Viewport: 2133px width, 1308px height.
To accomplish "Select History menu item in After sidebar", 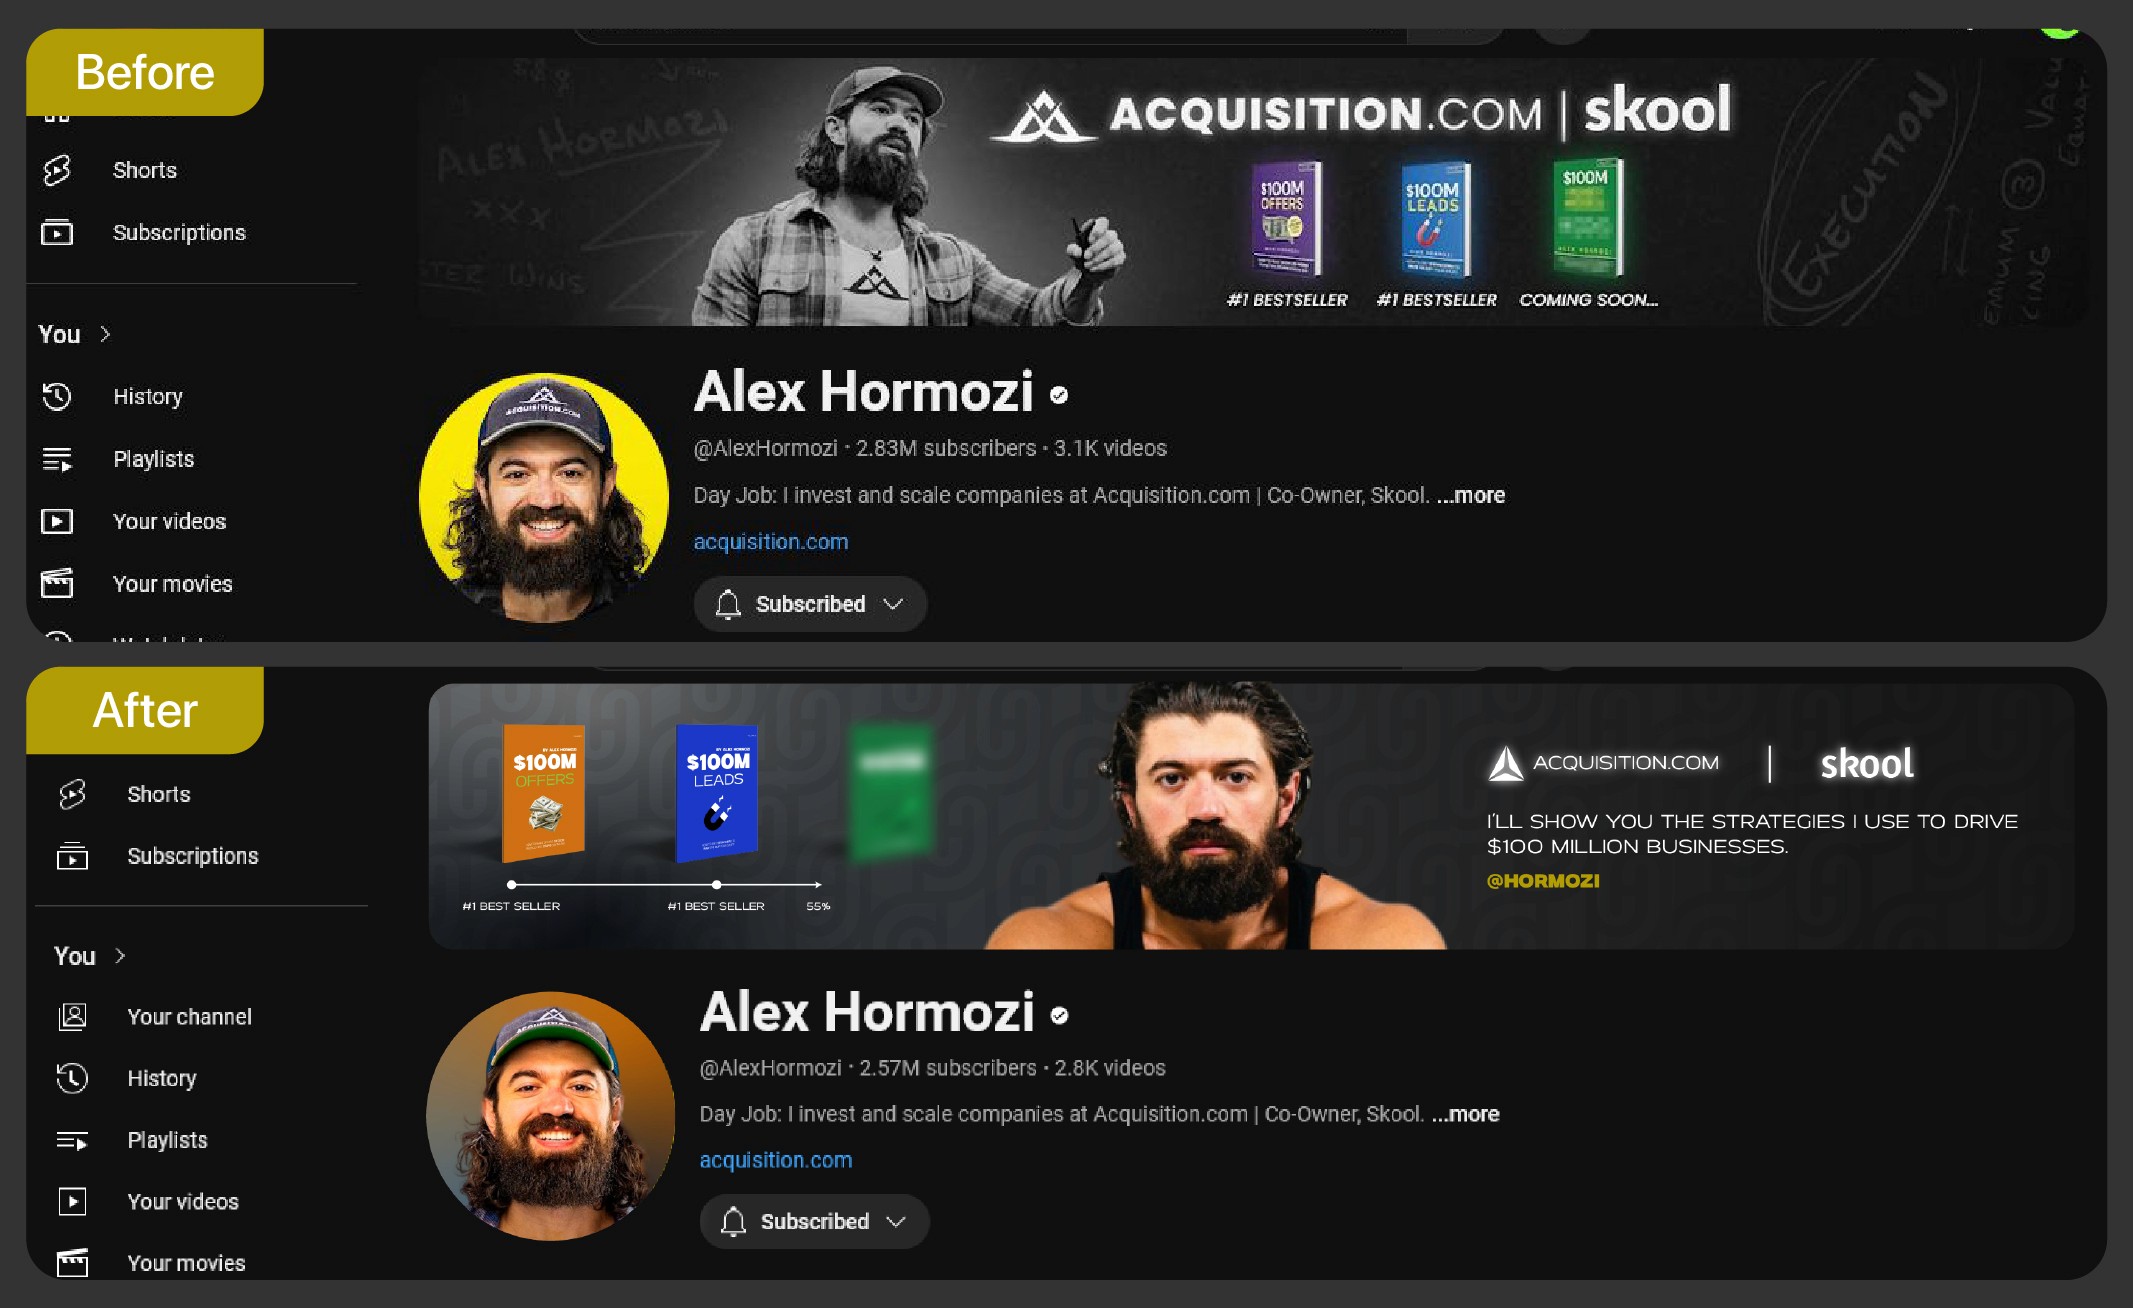I will click(x=161, y=1078).
